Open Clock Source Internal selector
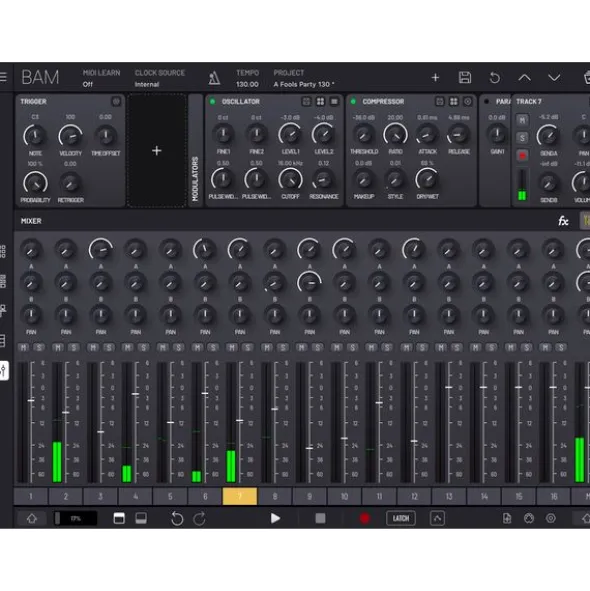Viewport: 590px width, 591px height. coord(160,78)
